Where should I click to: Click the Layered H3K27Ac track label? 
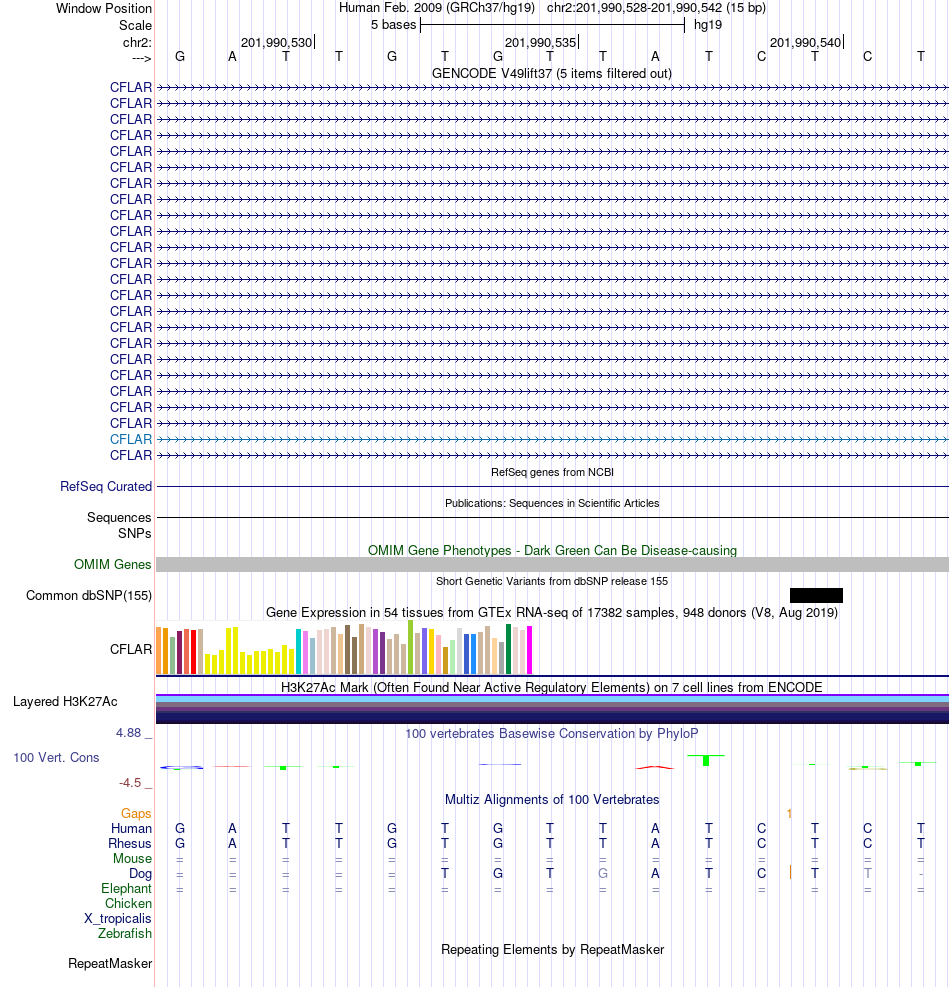pos(65,701)
